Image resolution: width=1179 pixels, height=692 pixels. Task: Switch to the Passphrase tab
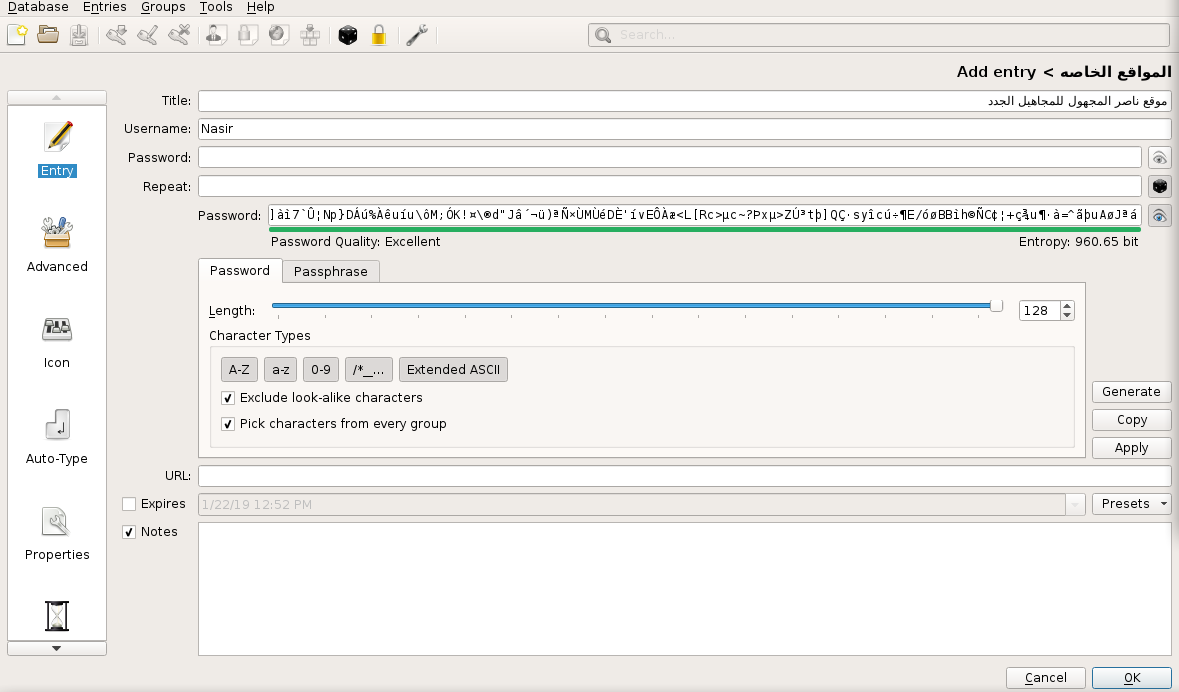(x=330, y=272)
